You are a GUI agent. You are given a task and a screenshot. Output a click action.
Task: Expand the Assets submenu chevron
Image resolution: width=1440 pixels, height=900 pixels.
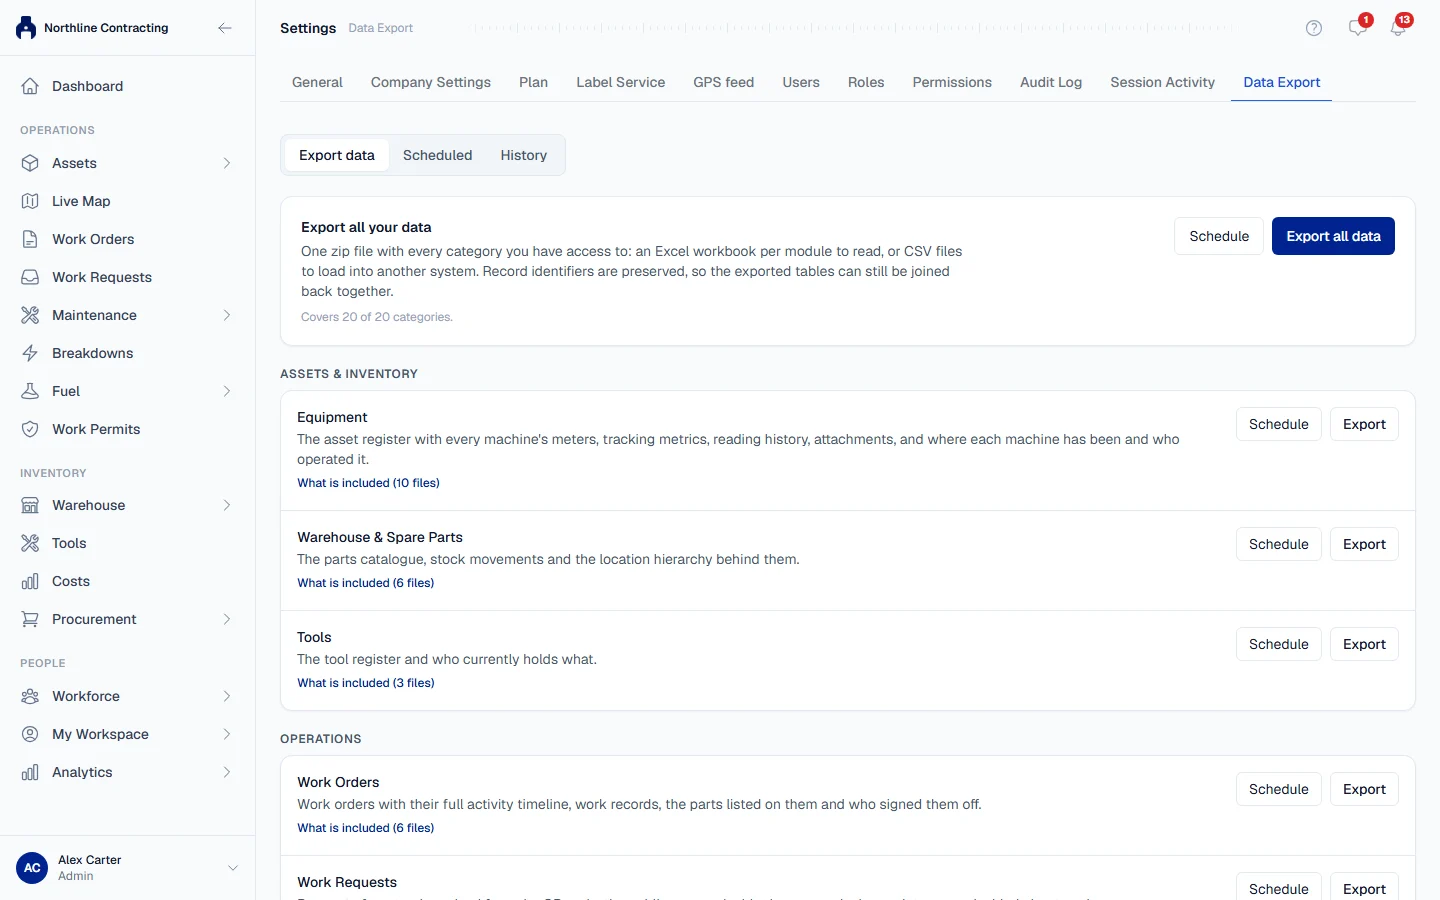(227, 163)
